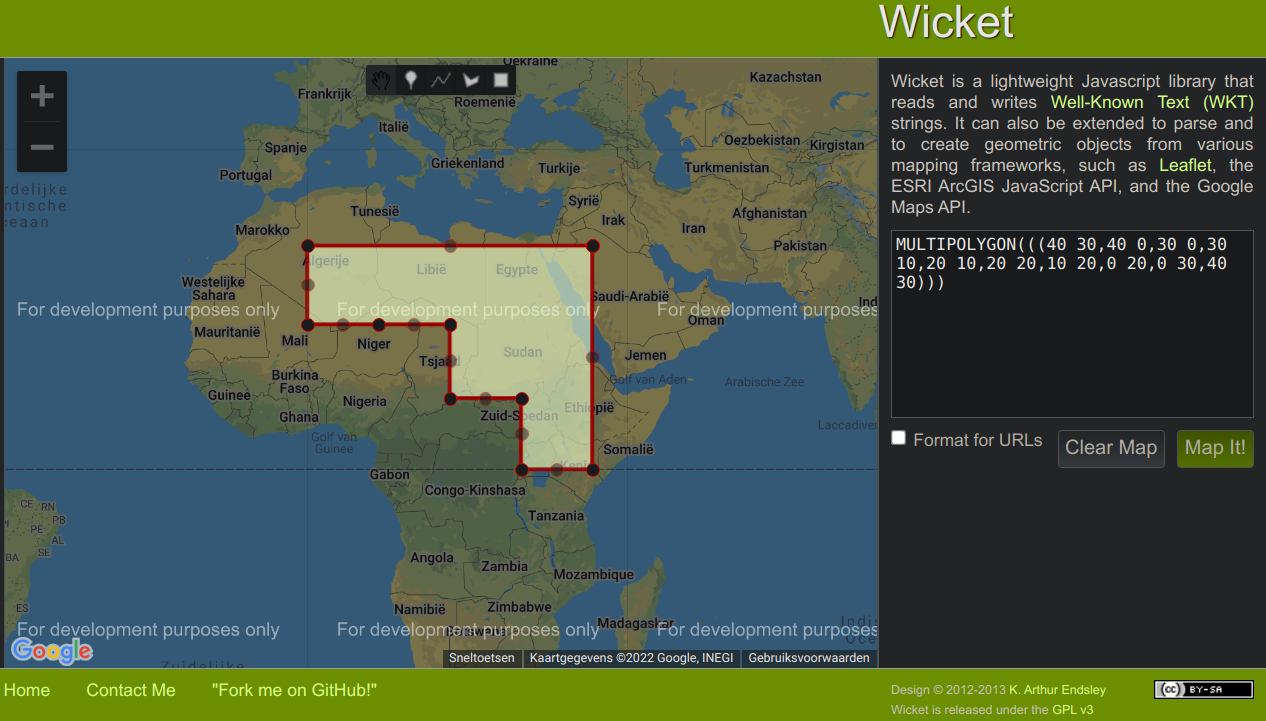Open the CC BY-SA license badge
Screen dimensions: 1266x721
1203,689
